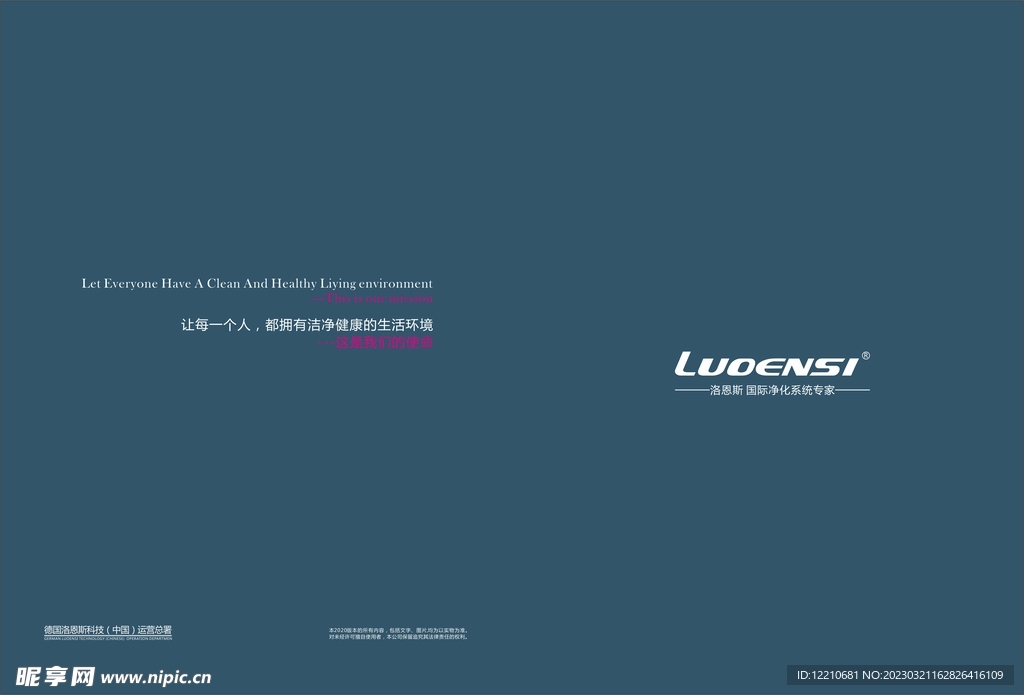Select the disclaimer line starting '对未经许可擅自使用者'
Viewport: 1024px width, 695px height.
(x=398, y=636)
